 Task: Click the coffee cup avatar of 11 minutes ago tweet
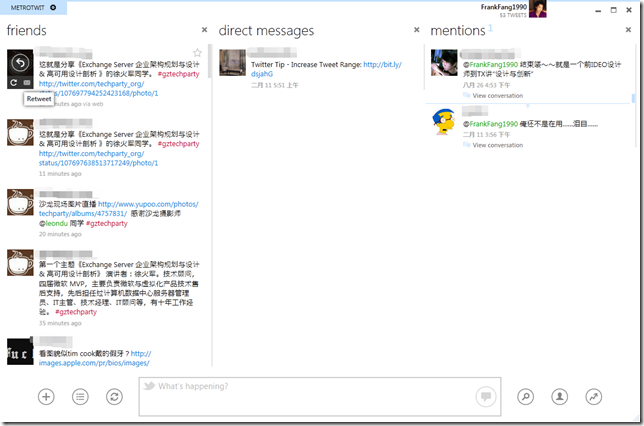(20, 133)
